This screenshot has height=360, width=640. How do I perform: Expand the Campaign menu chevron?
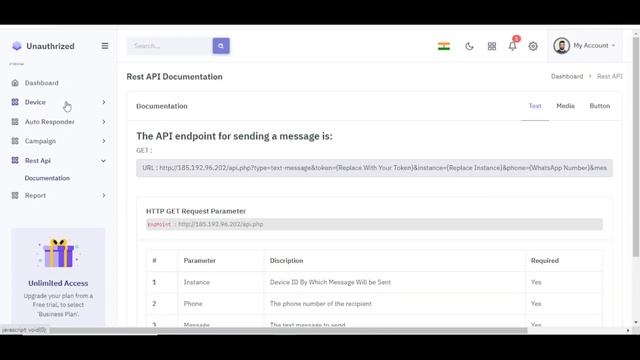click(104, 141)
